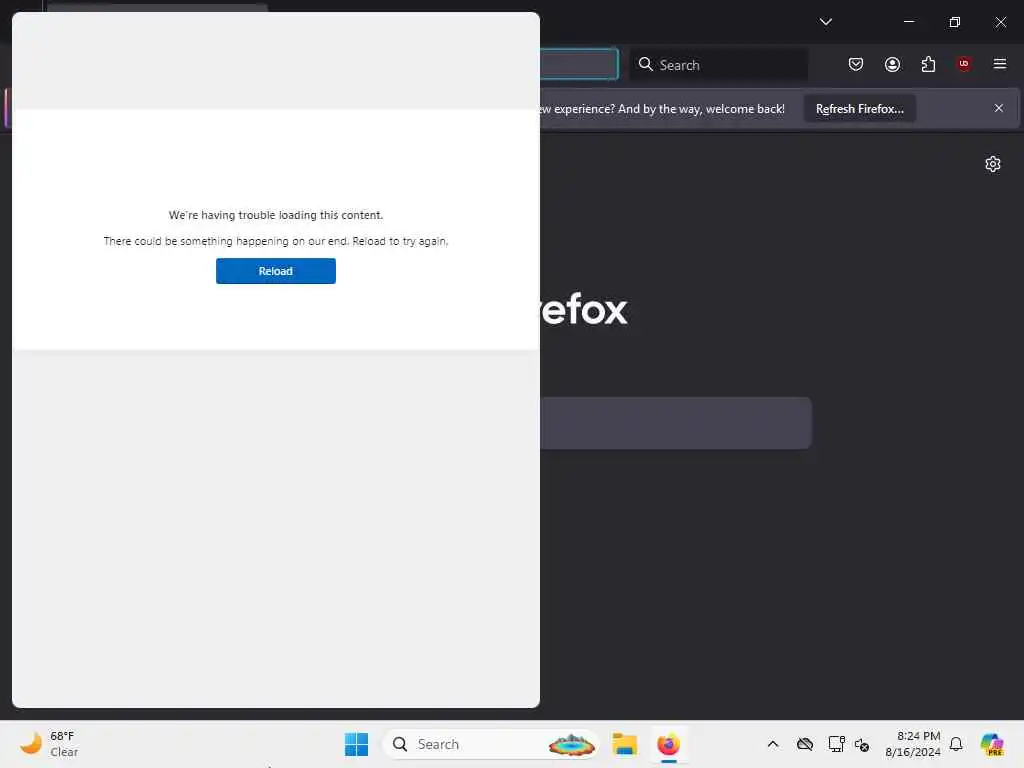This screenshot has width=1024, height=768.
Task: Open the weather widget showing 68°F
Action: pyautogui.click(x=49, y=744)
